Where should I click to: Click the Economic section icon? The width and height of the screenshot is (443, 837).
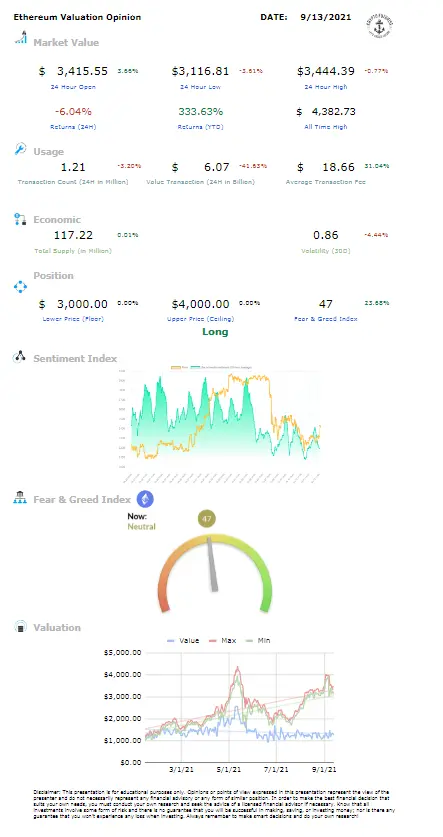20,219
